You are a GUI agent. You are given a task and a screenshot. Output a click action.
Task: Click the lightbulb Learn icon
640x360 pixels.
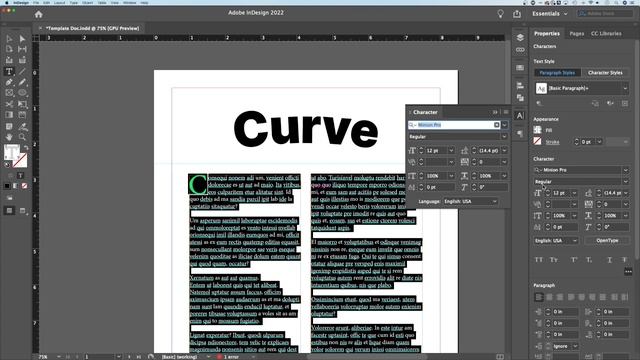[500, 13]
